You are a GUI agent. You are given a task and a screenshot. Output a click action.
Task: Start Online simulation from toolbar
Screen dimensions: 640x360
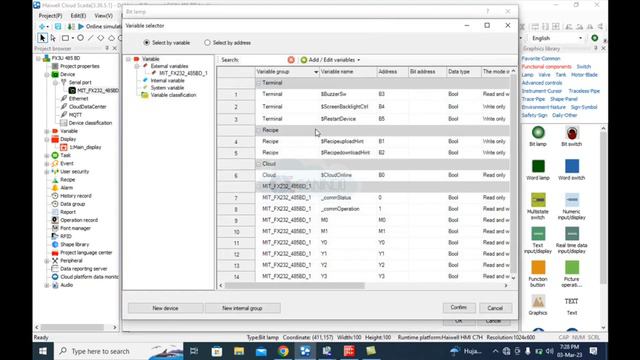click(100, 27)
